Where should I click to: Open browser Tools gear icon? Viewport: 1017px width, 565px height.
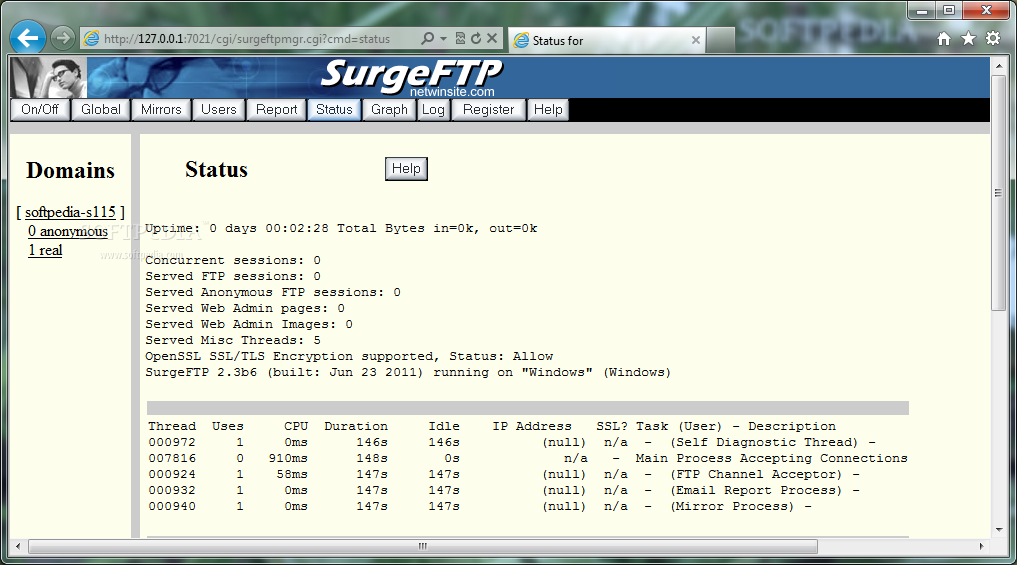(x=993, y=39)
